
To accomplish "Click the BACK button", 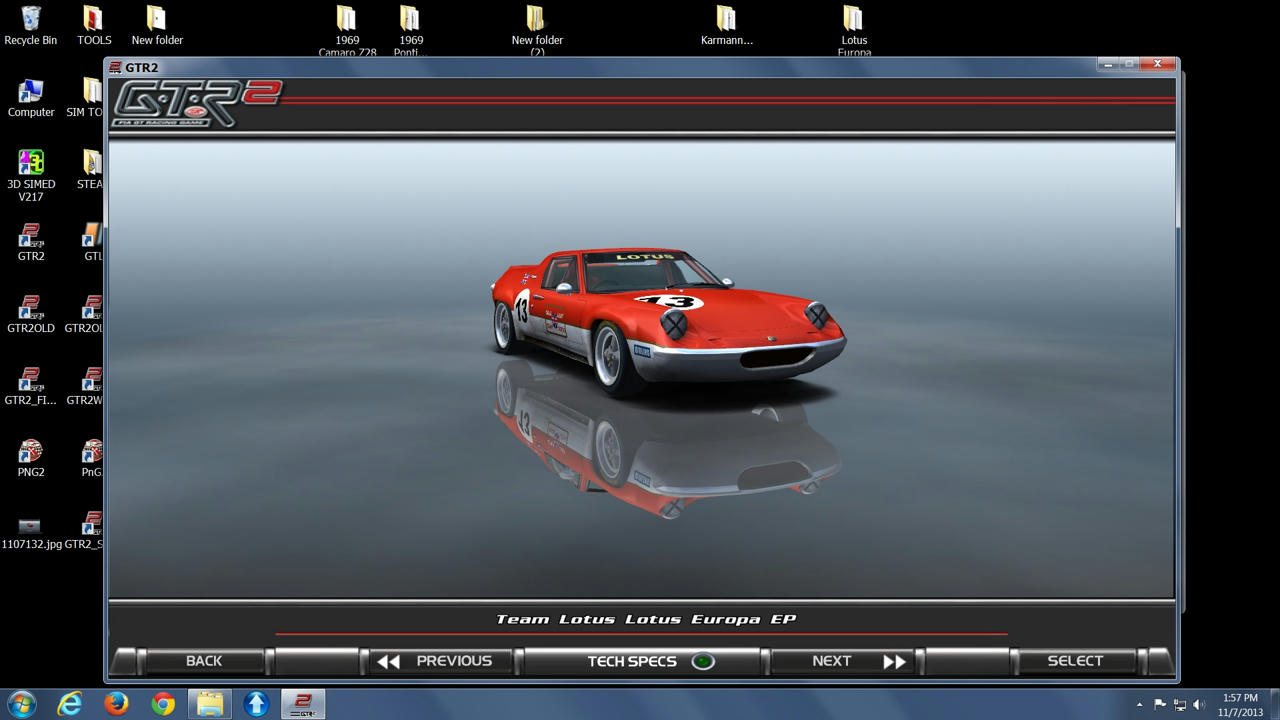I will pyautogui.click(x=204, y=661).
